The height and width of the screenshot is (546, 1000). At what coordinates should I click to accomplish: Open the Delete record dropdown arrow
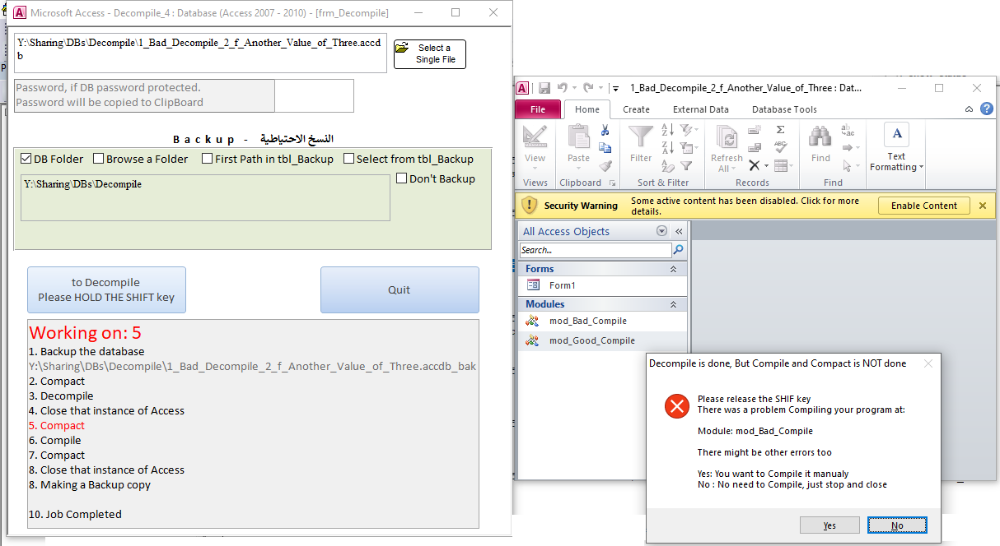(x=767, y=166)
